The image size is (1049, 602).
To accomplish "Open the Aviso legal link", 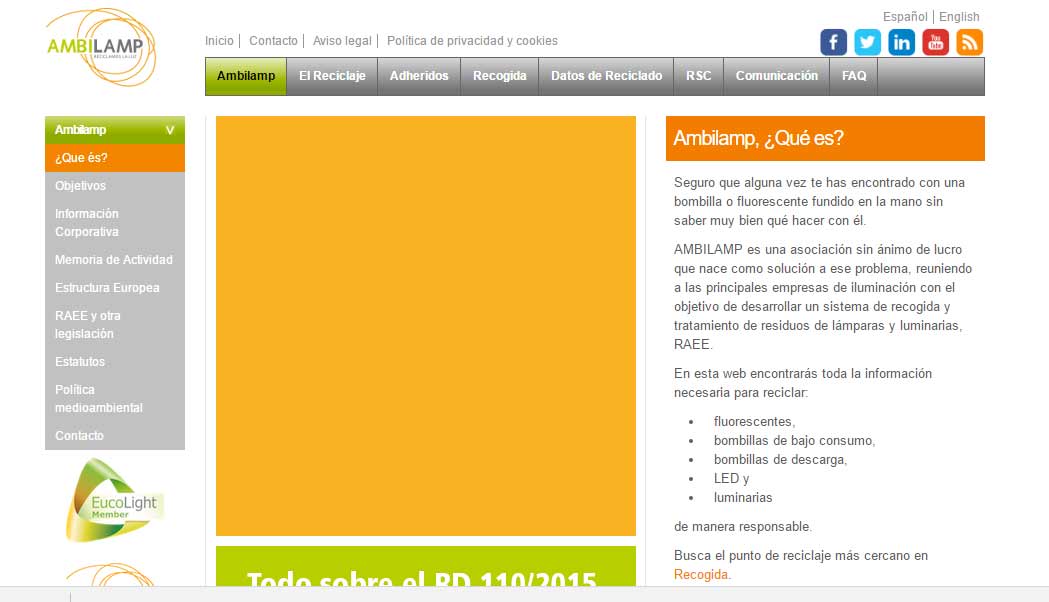I will 343,41.
